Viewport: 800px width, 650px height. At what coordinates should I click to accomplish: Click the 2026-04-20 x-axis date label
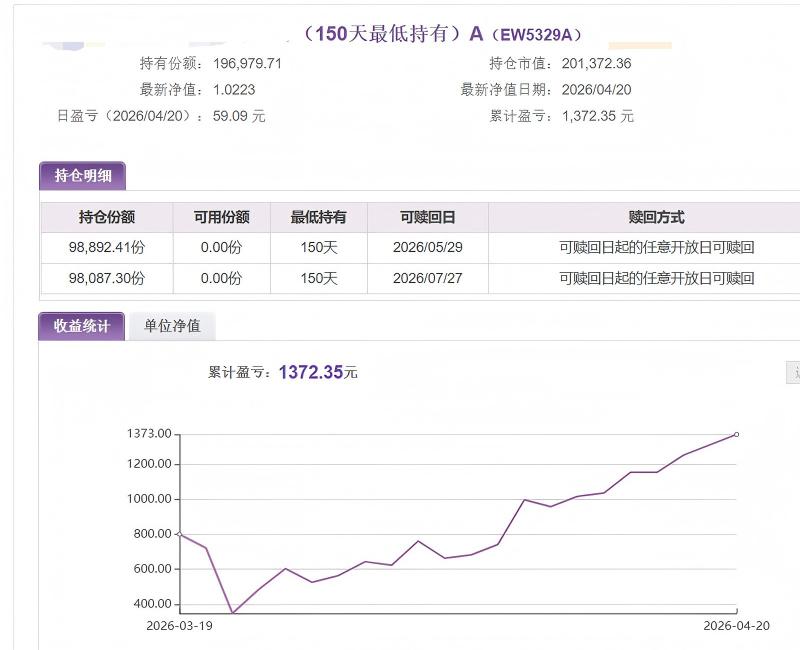(736, 626)
